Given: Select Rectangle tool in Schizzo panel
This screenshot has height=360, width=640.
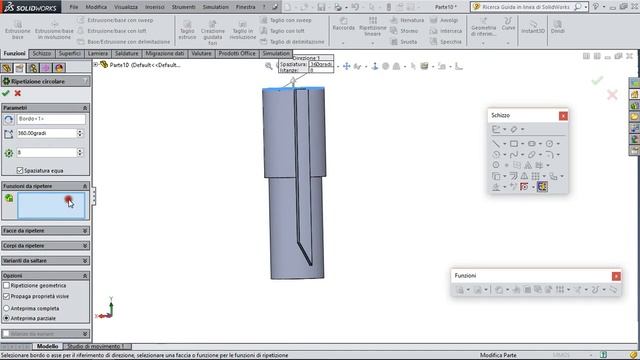Looking at the screenshot, I should coord(514,144).
